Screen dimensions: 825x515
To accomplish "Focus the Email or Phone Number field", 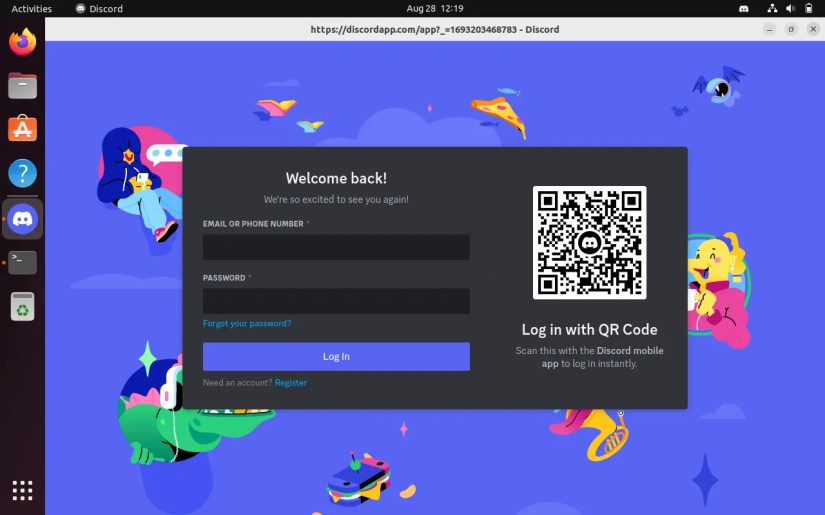I will click(x=336, y=247).
